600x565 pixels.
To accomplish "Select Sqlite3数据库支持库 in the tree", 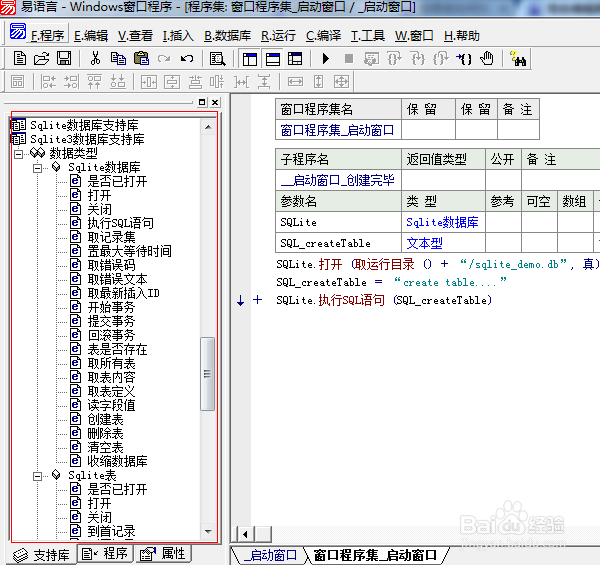I will tap(87, 139).
